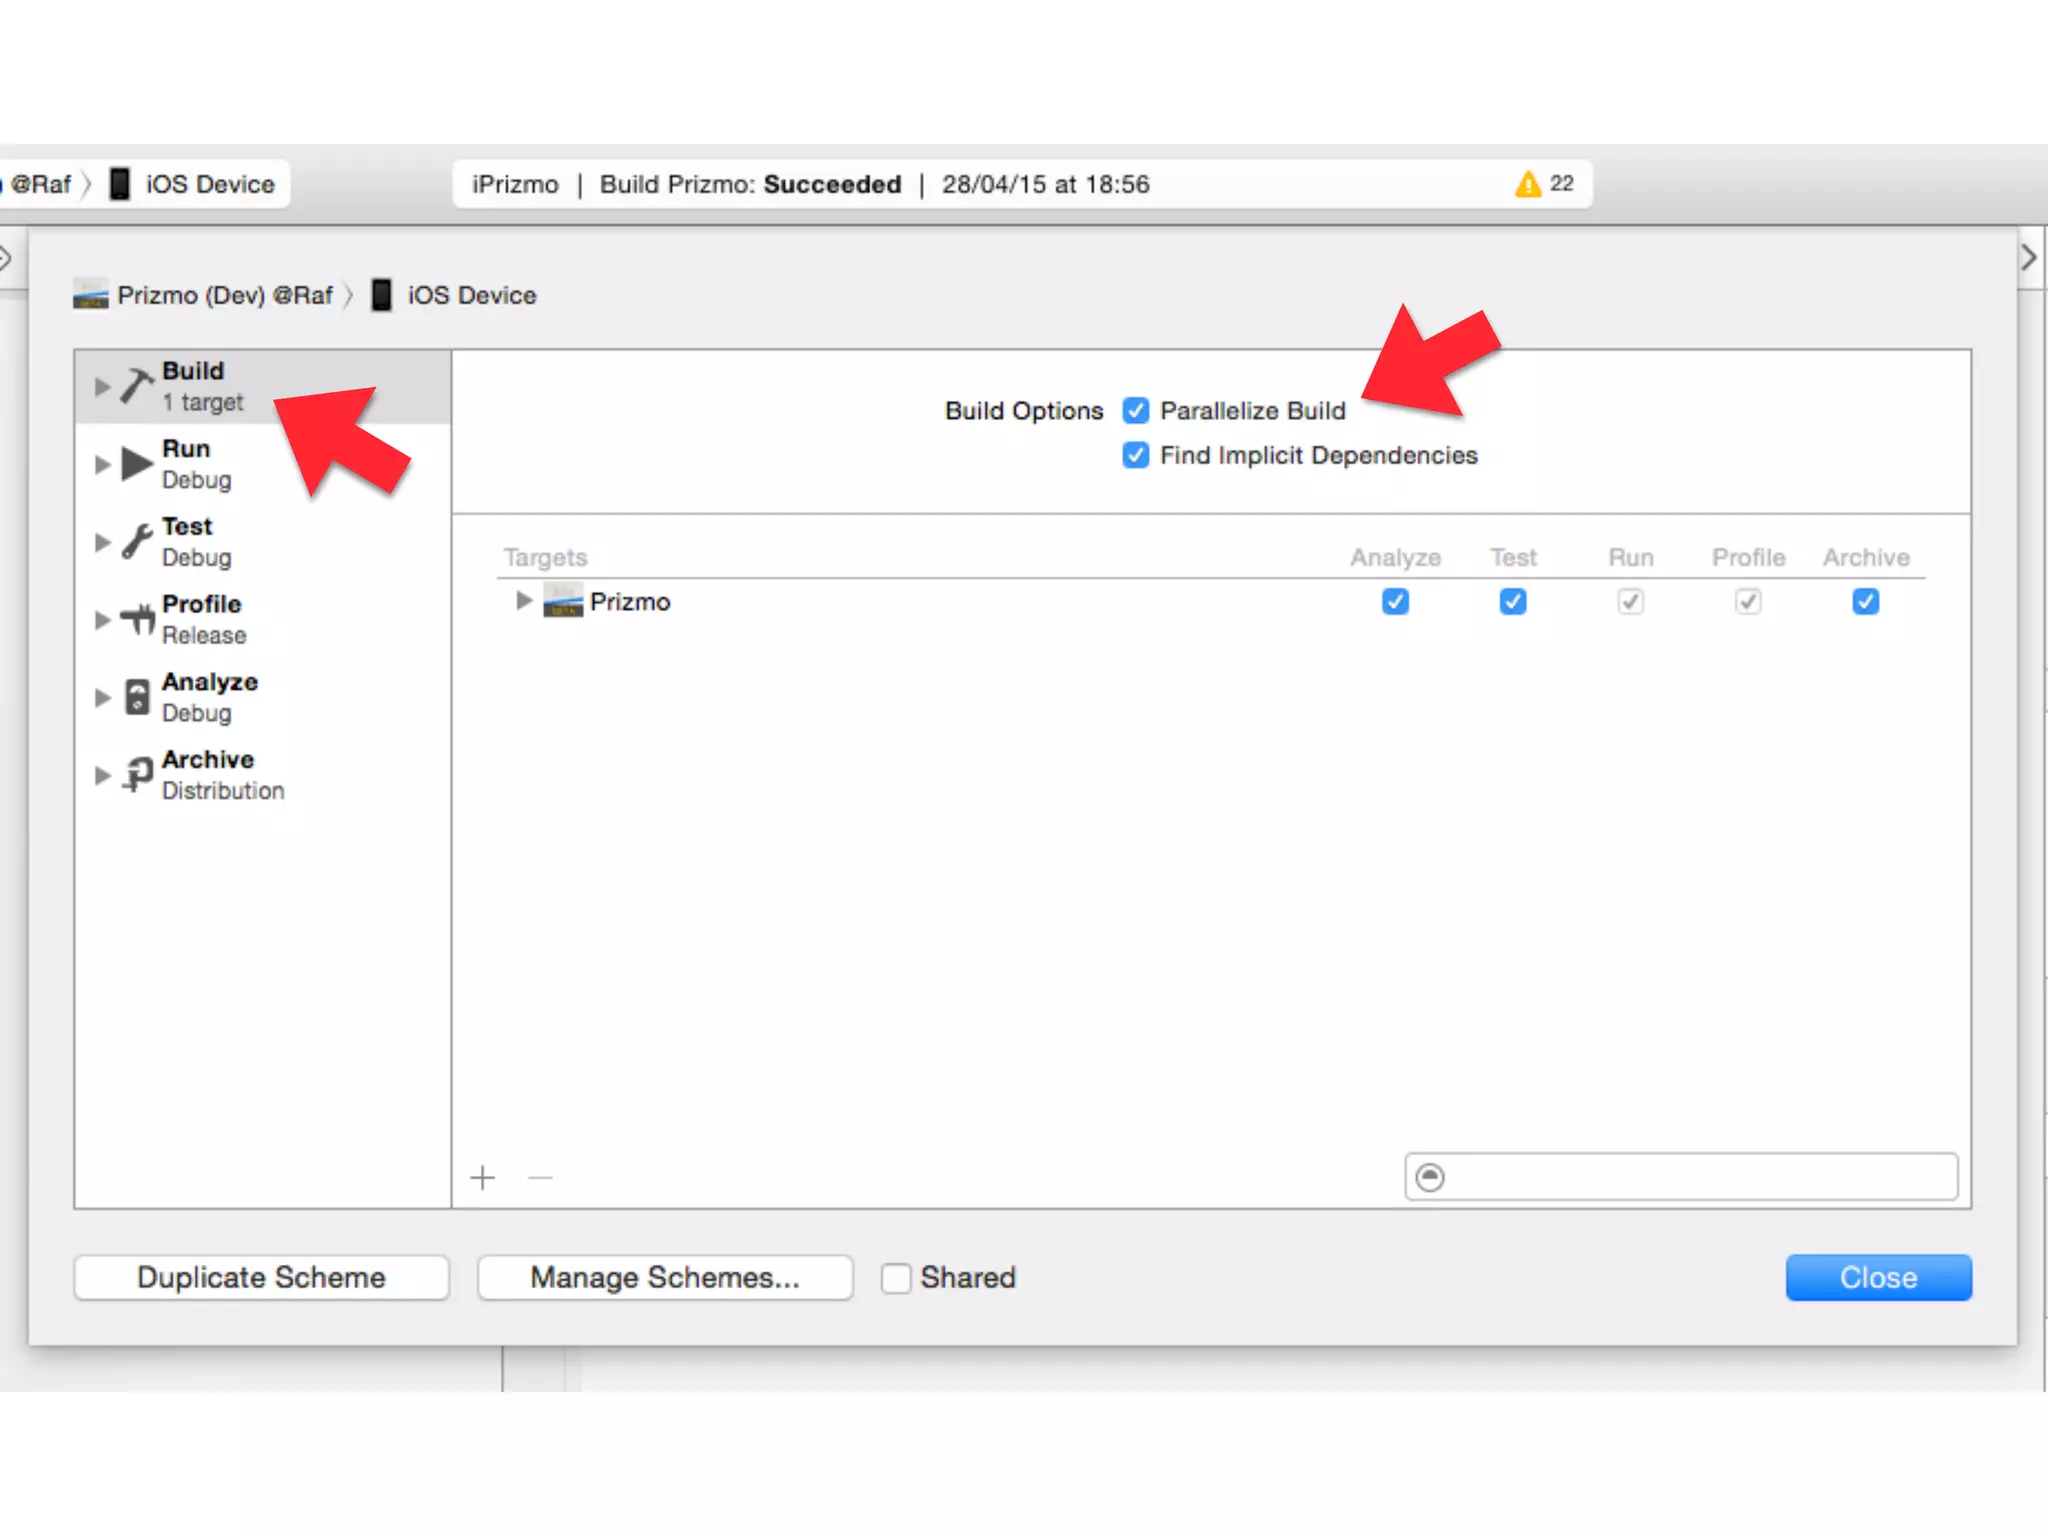Click the Archive icon in scheme list
2048x1536 pixels.
pyautogui.click(x=137, y=774)
